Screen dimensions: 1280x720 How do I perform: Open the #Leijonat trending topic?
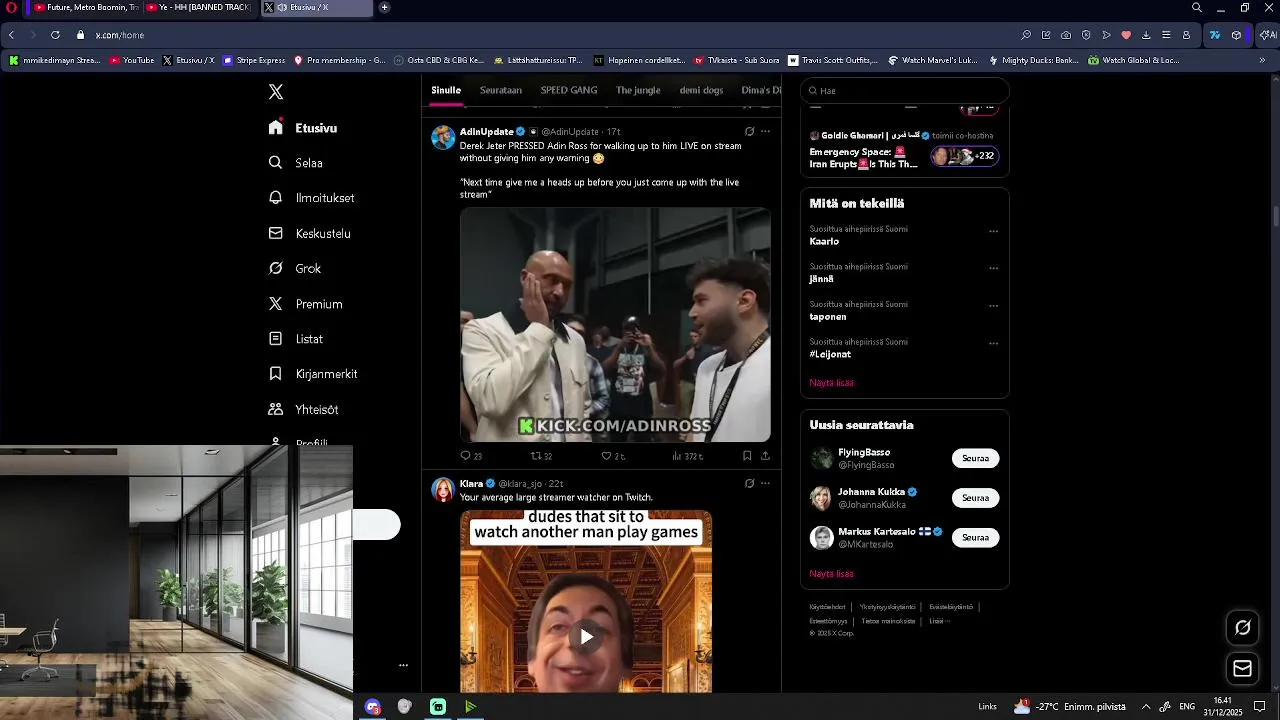click(829, 354)
